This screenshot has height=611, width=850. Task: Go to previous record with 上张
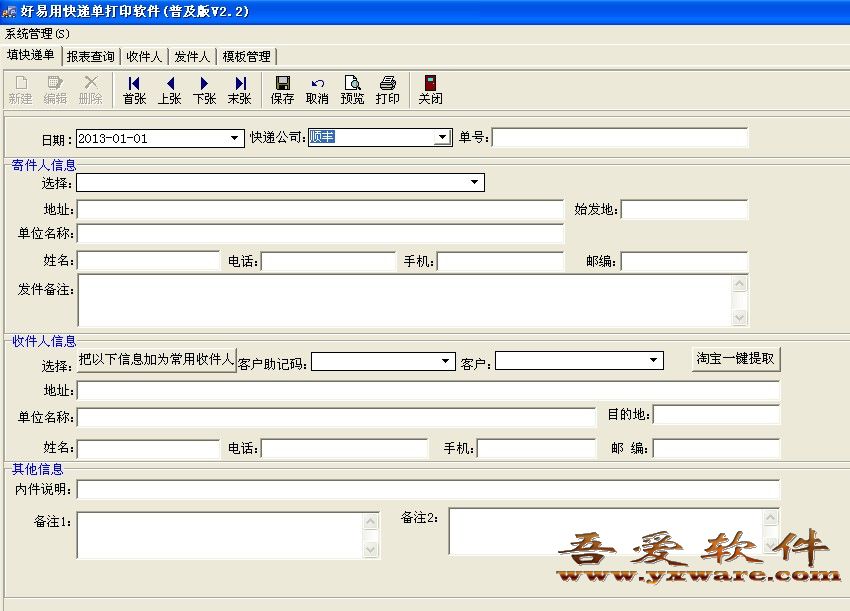(x=170, y=89)
